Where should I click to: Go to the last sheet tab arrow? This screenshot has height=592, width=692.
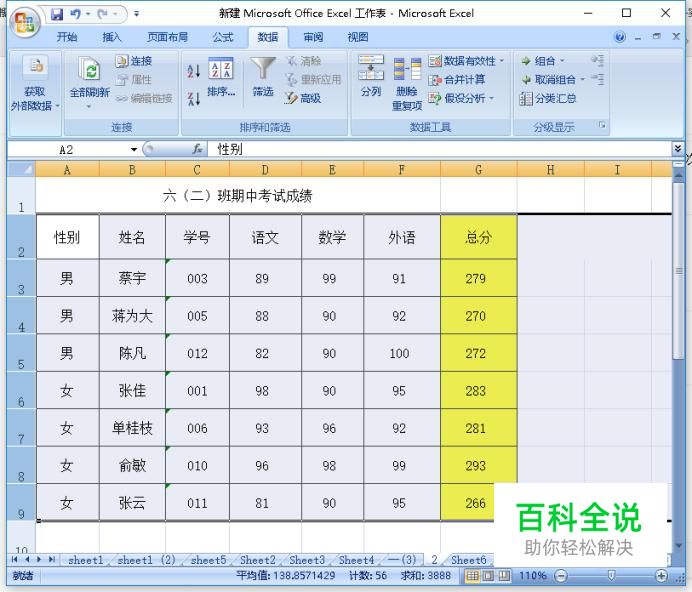point(52,559)
